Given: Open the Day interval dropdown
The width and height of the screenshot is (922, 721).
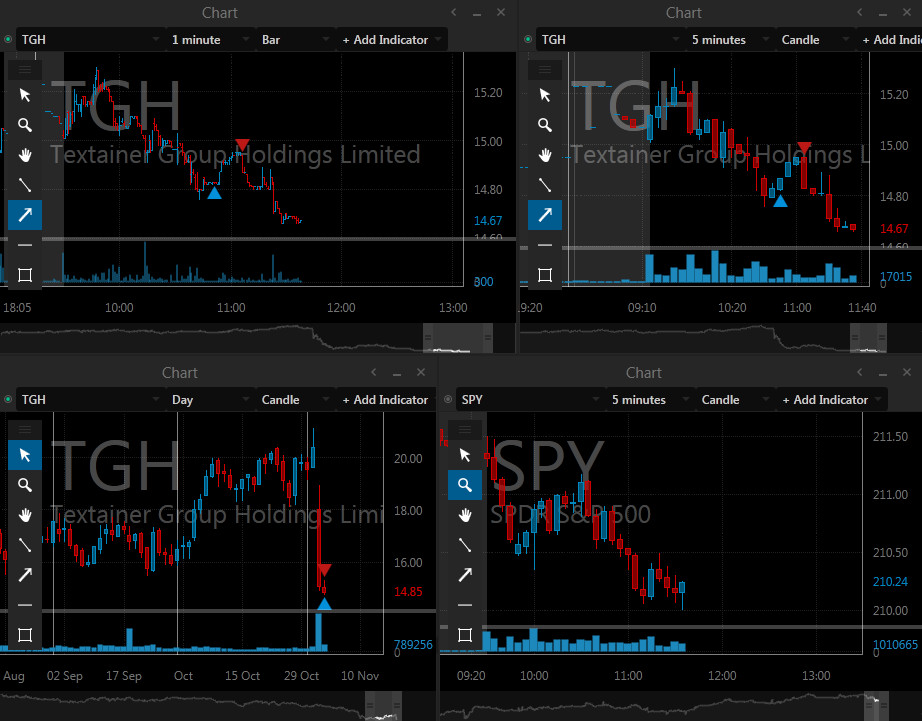Looking at the screenshot, I should pos(210,399).
